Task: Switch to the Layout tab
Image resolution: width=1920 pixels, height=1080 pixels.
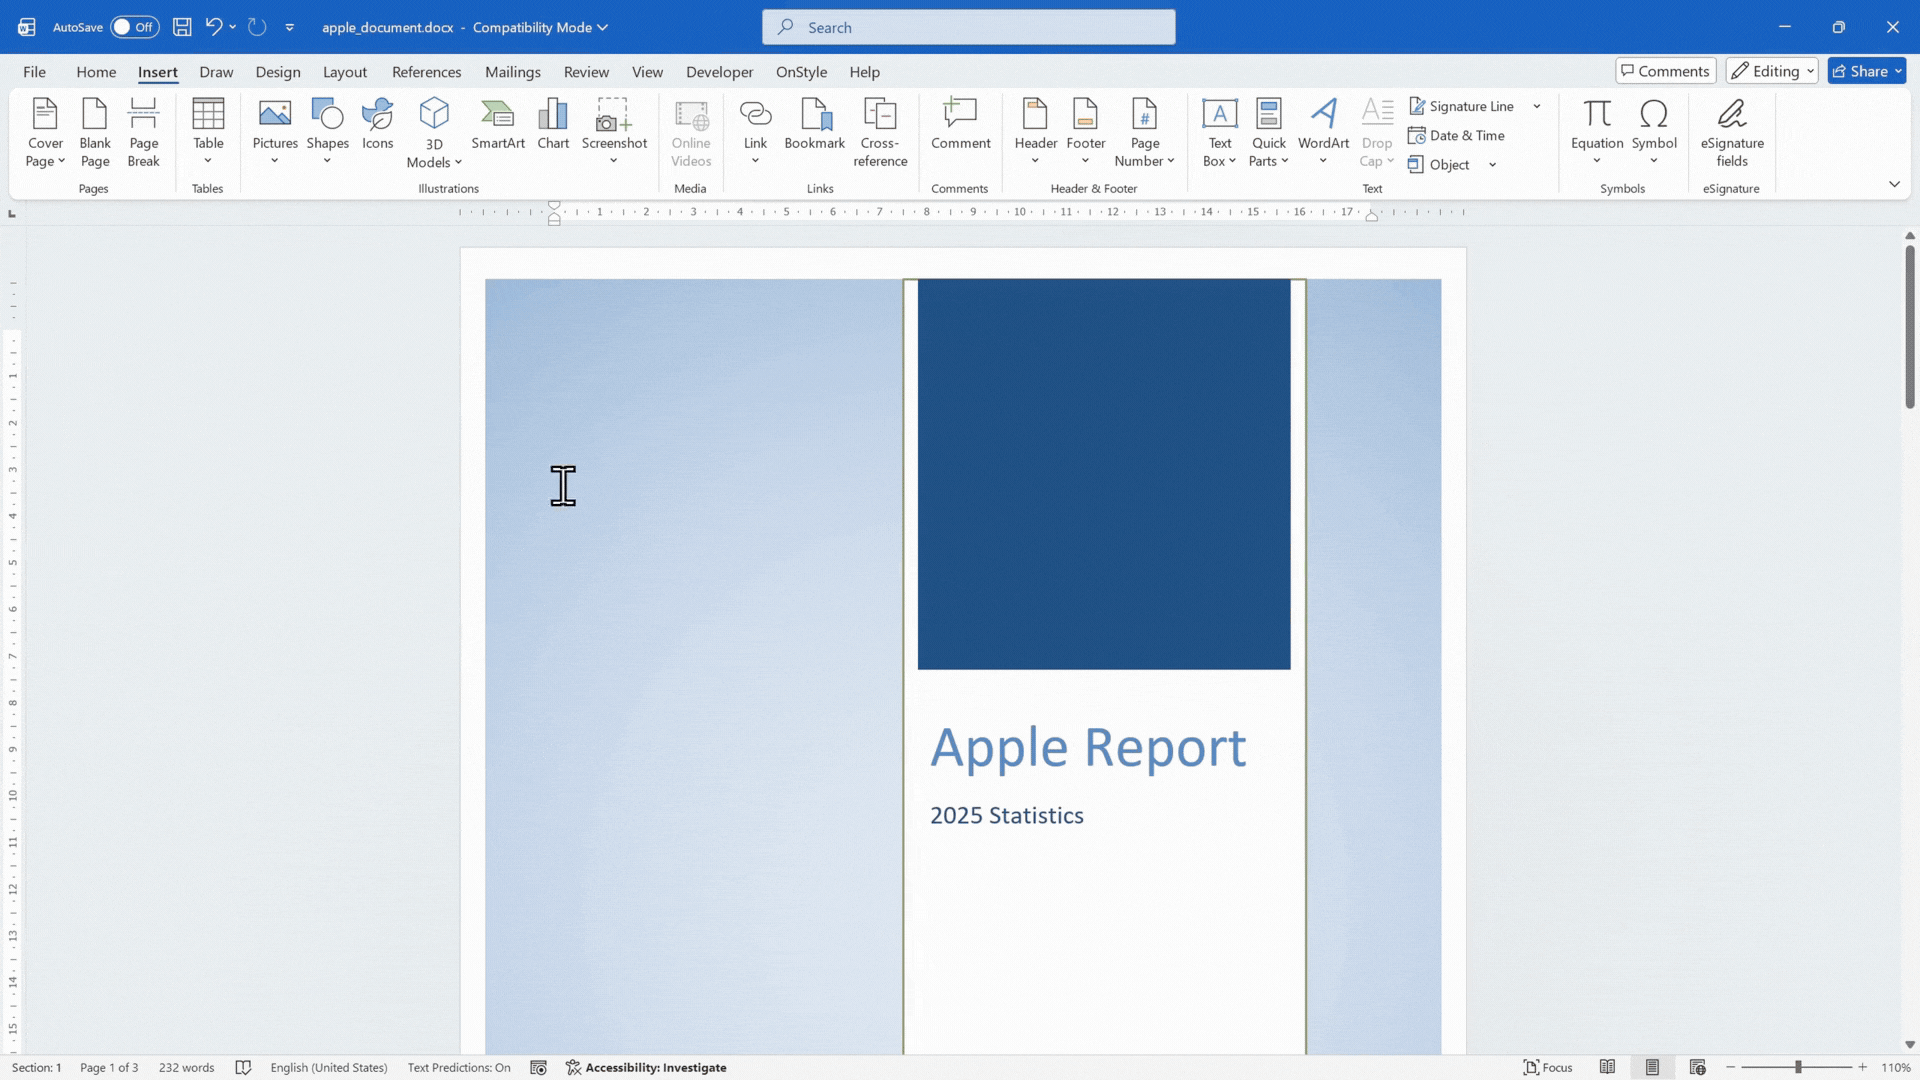Action: (x=345, y=72)
